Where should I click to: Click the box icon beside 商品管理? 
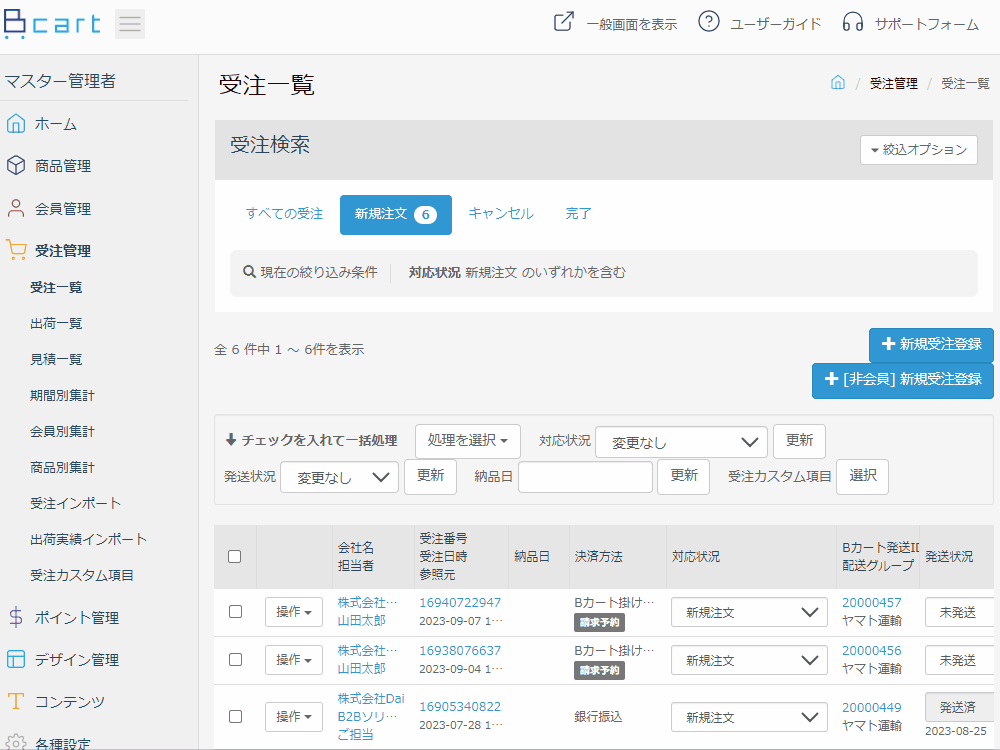click(16, 166)
